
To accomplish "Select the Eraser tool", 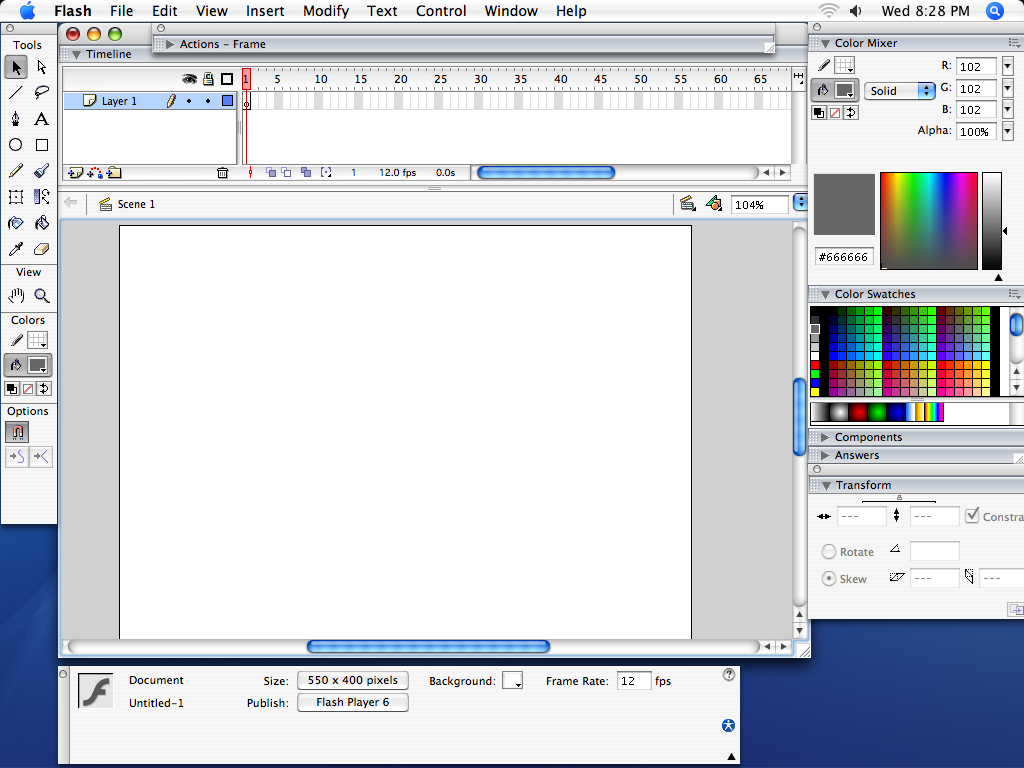I will click(42, 249).
